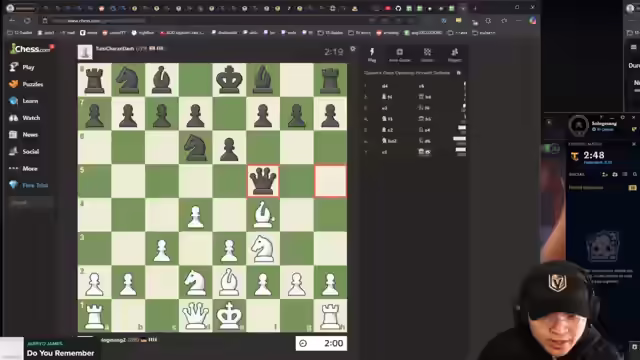Switch to the Play lightning tab

[372, 54]
